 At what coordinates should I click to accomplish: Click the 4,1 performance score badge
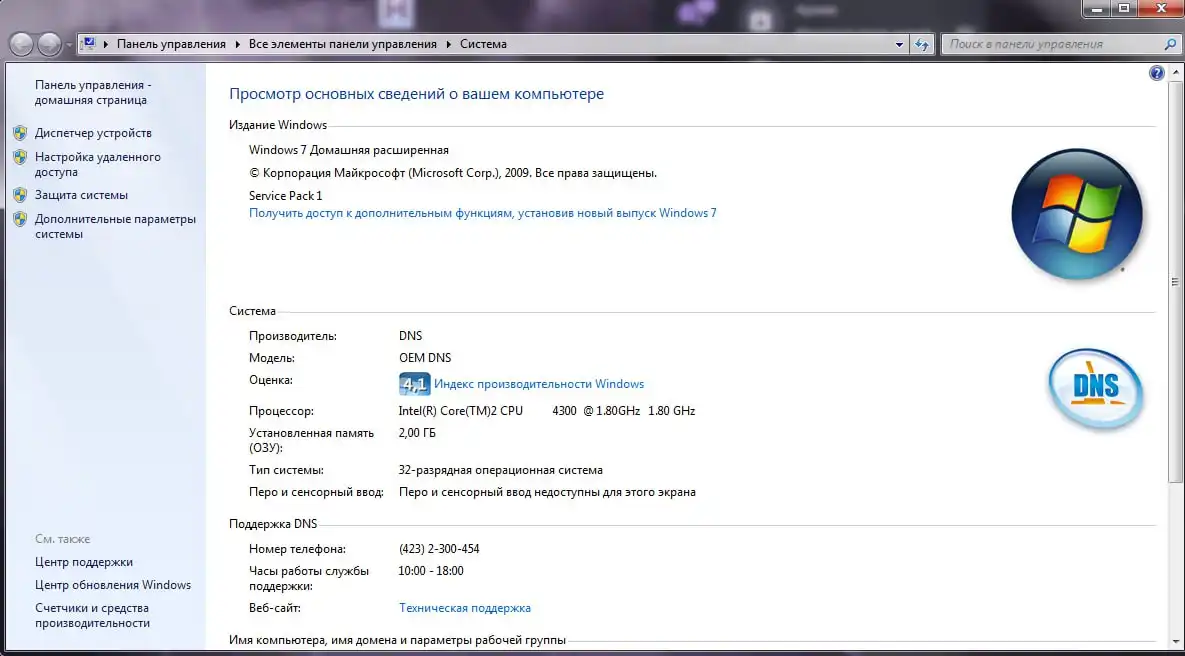[414, 384]
